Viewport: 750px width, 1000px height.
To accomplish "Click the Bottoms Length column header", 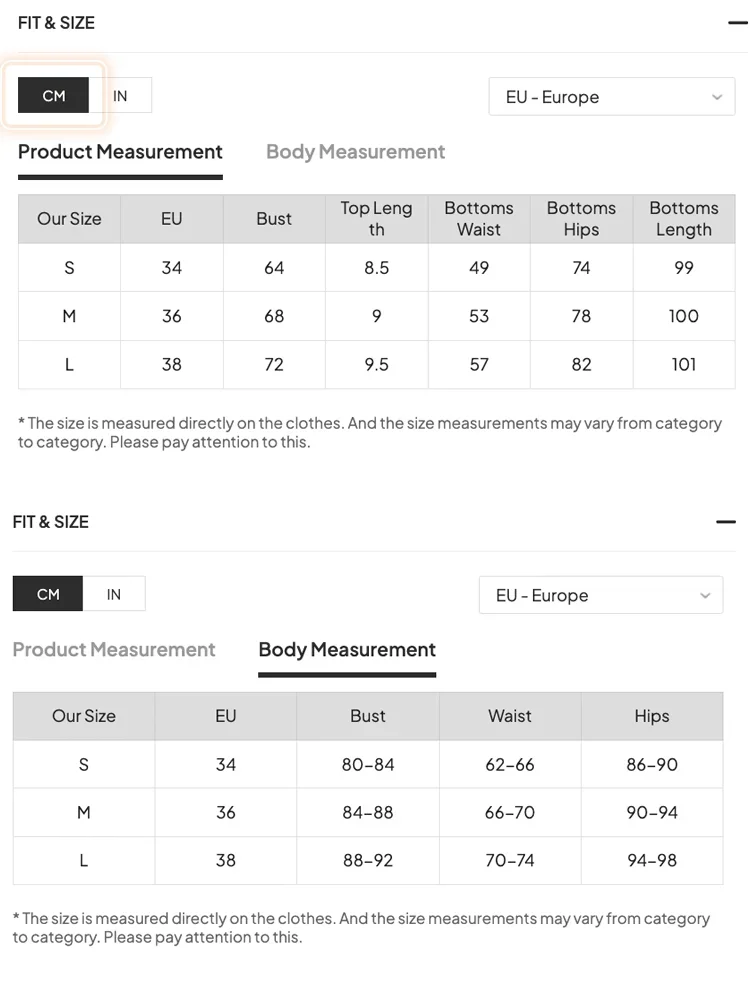I will coord(684,218).
